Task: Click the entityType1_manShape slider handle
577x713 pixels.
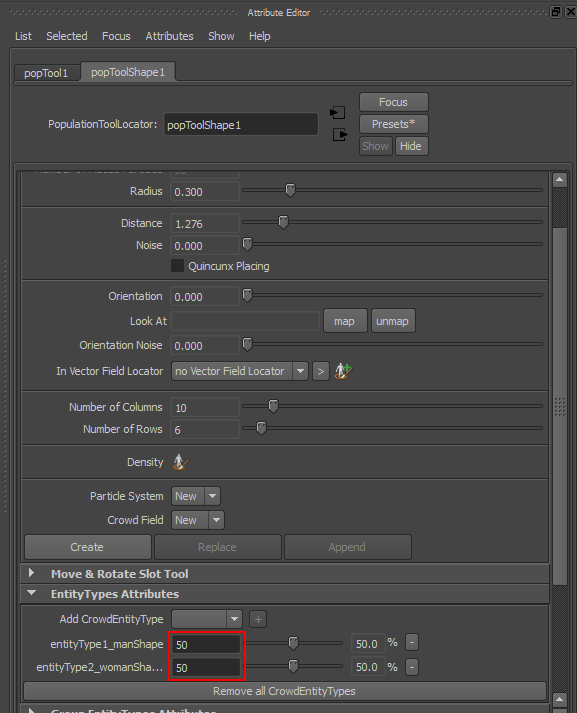Action: 293,643
